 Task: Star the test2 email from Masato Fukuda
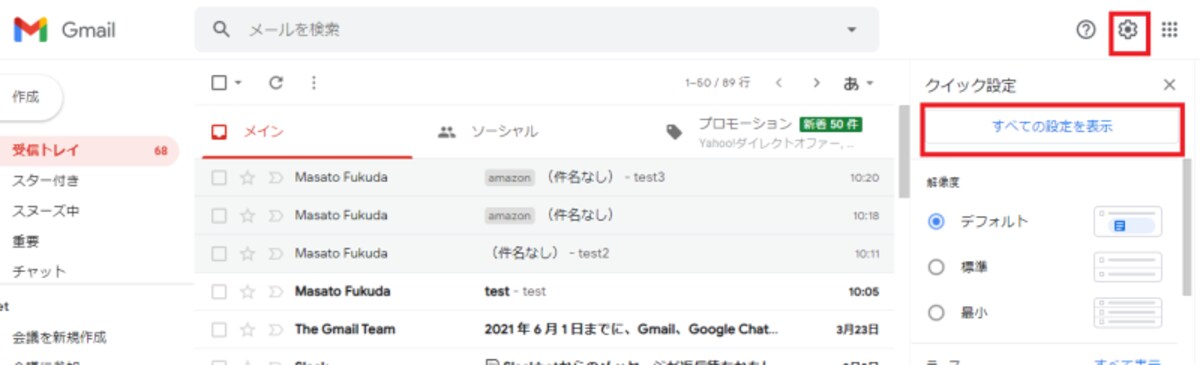pyautogui.click(x=248, y=253)
